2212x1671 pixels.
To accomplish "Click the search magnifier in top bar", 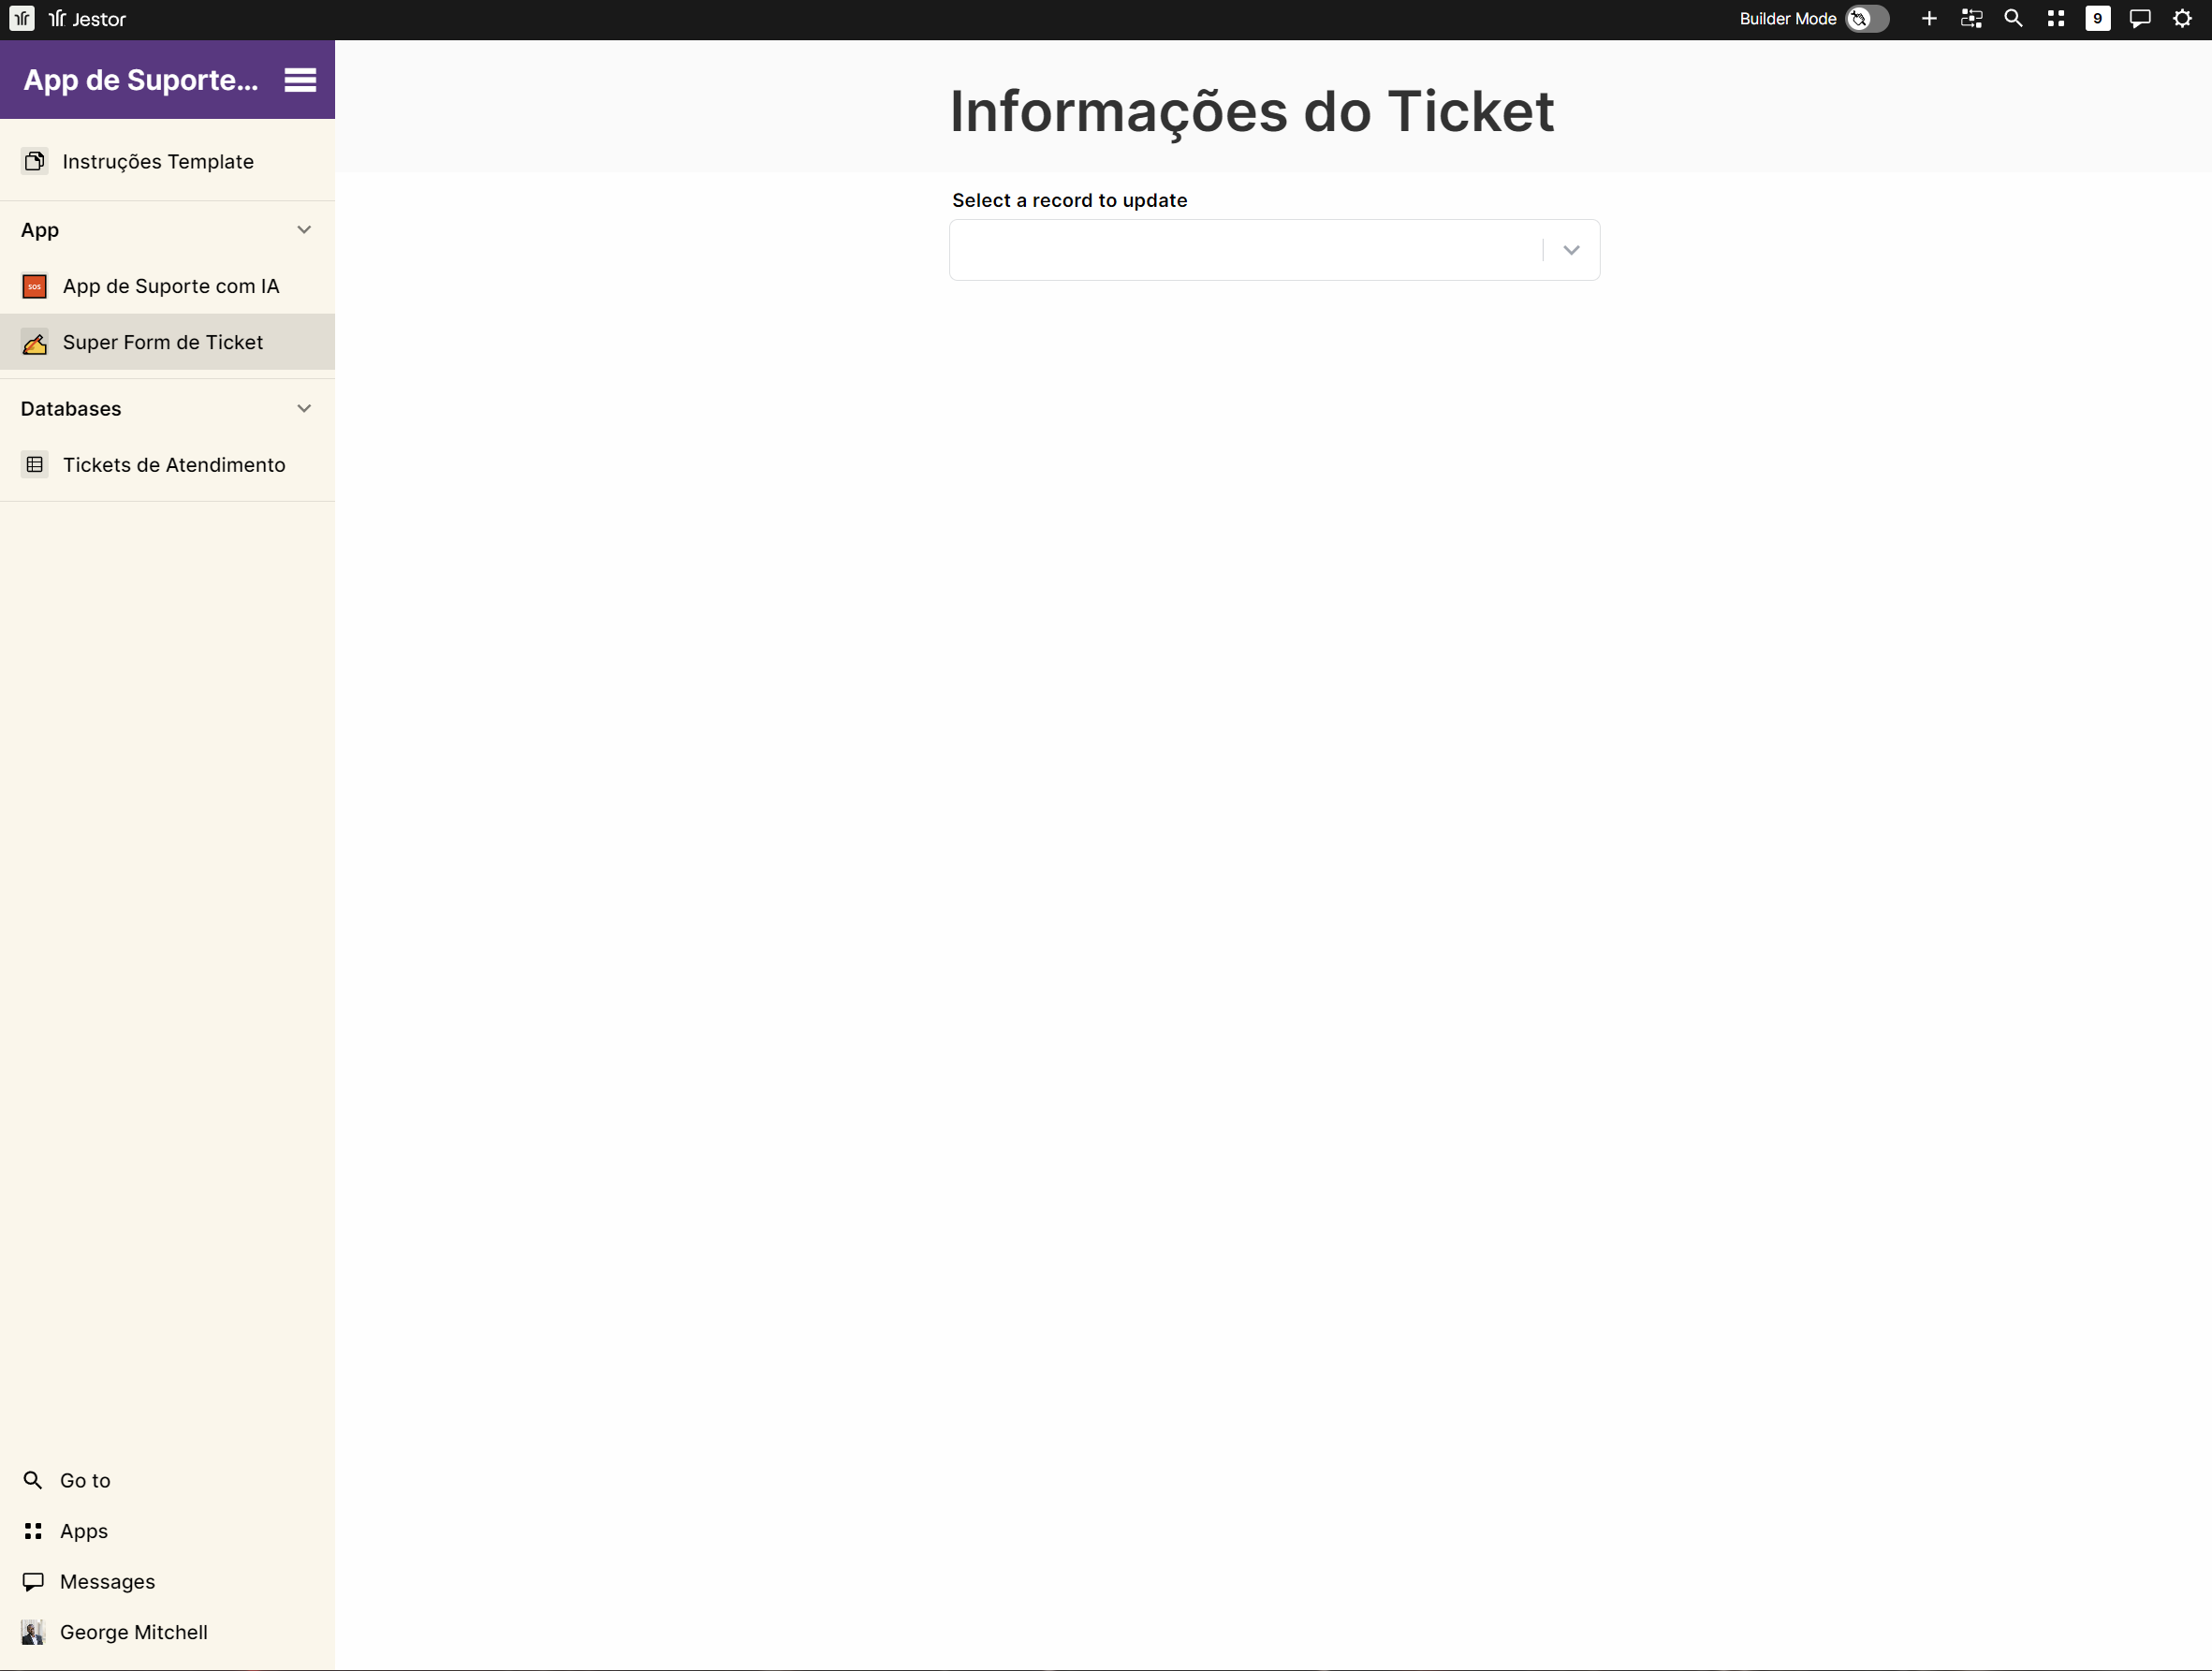I will 2013,19.
